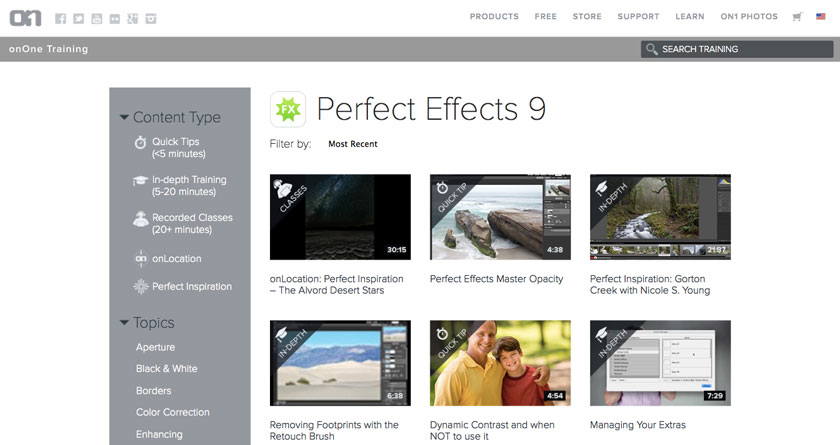Open the Products menu

[x=494, y=17]
